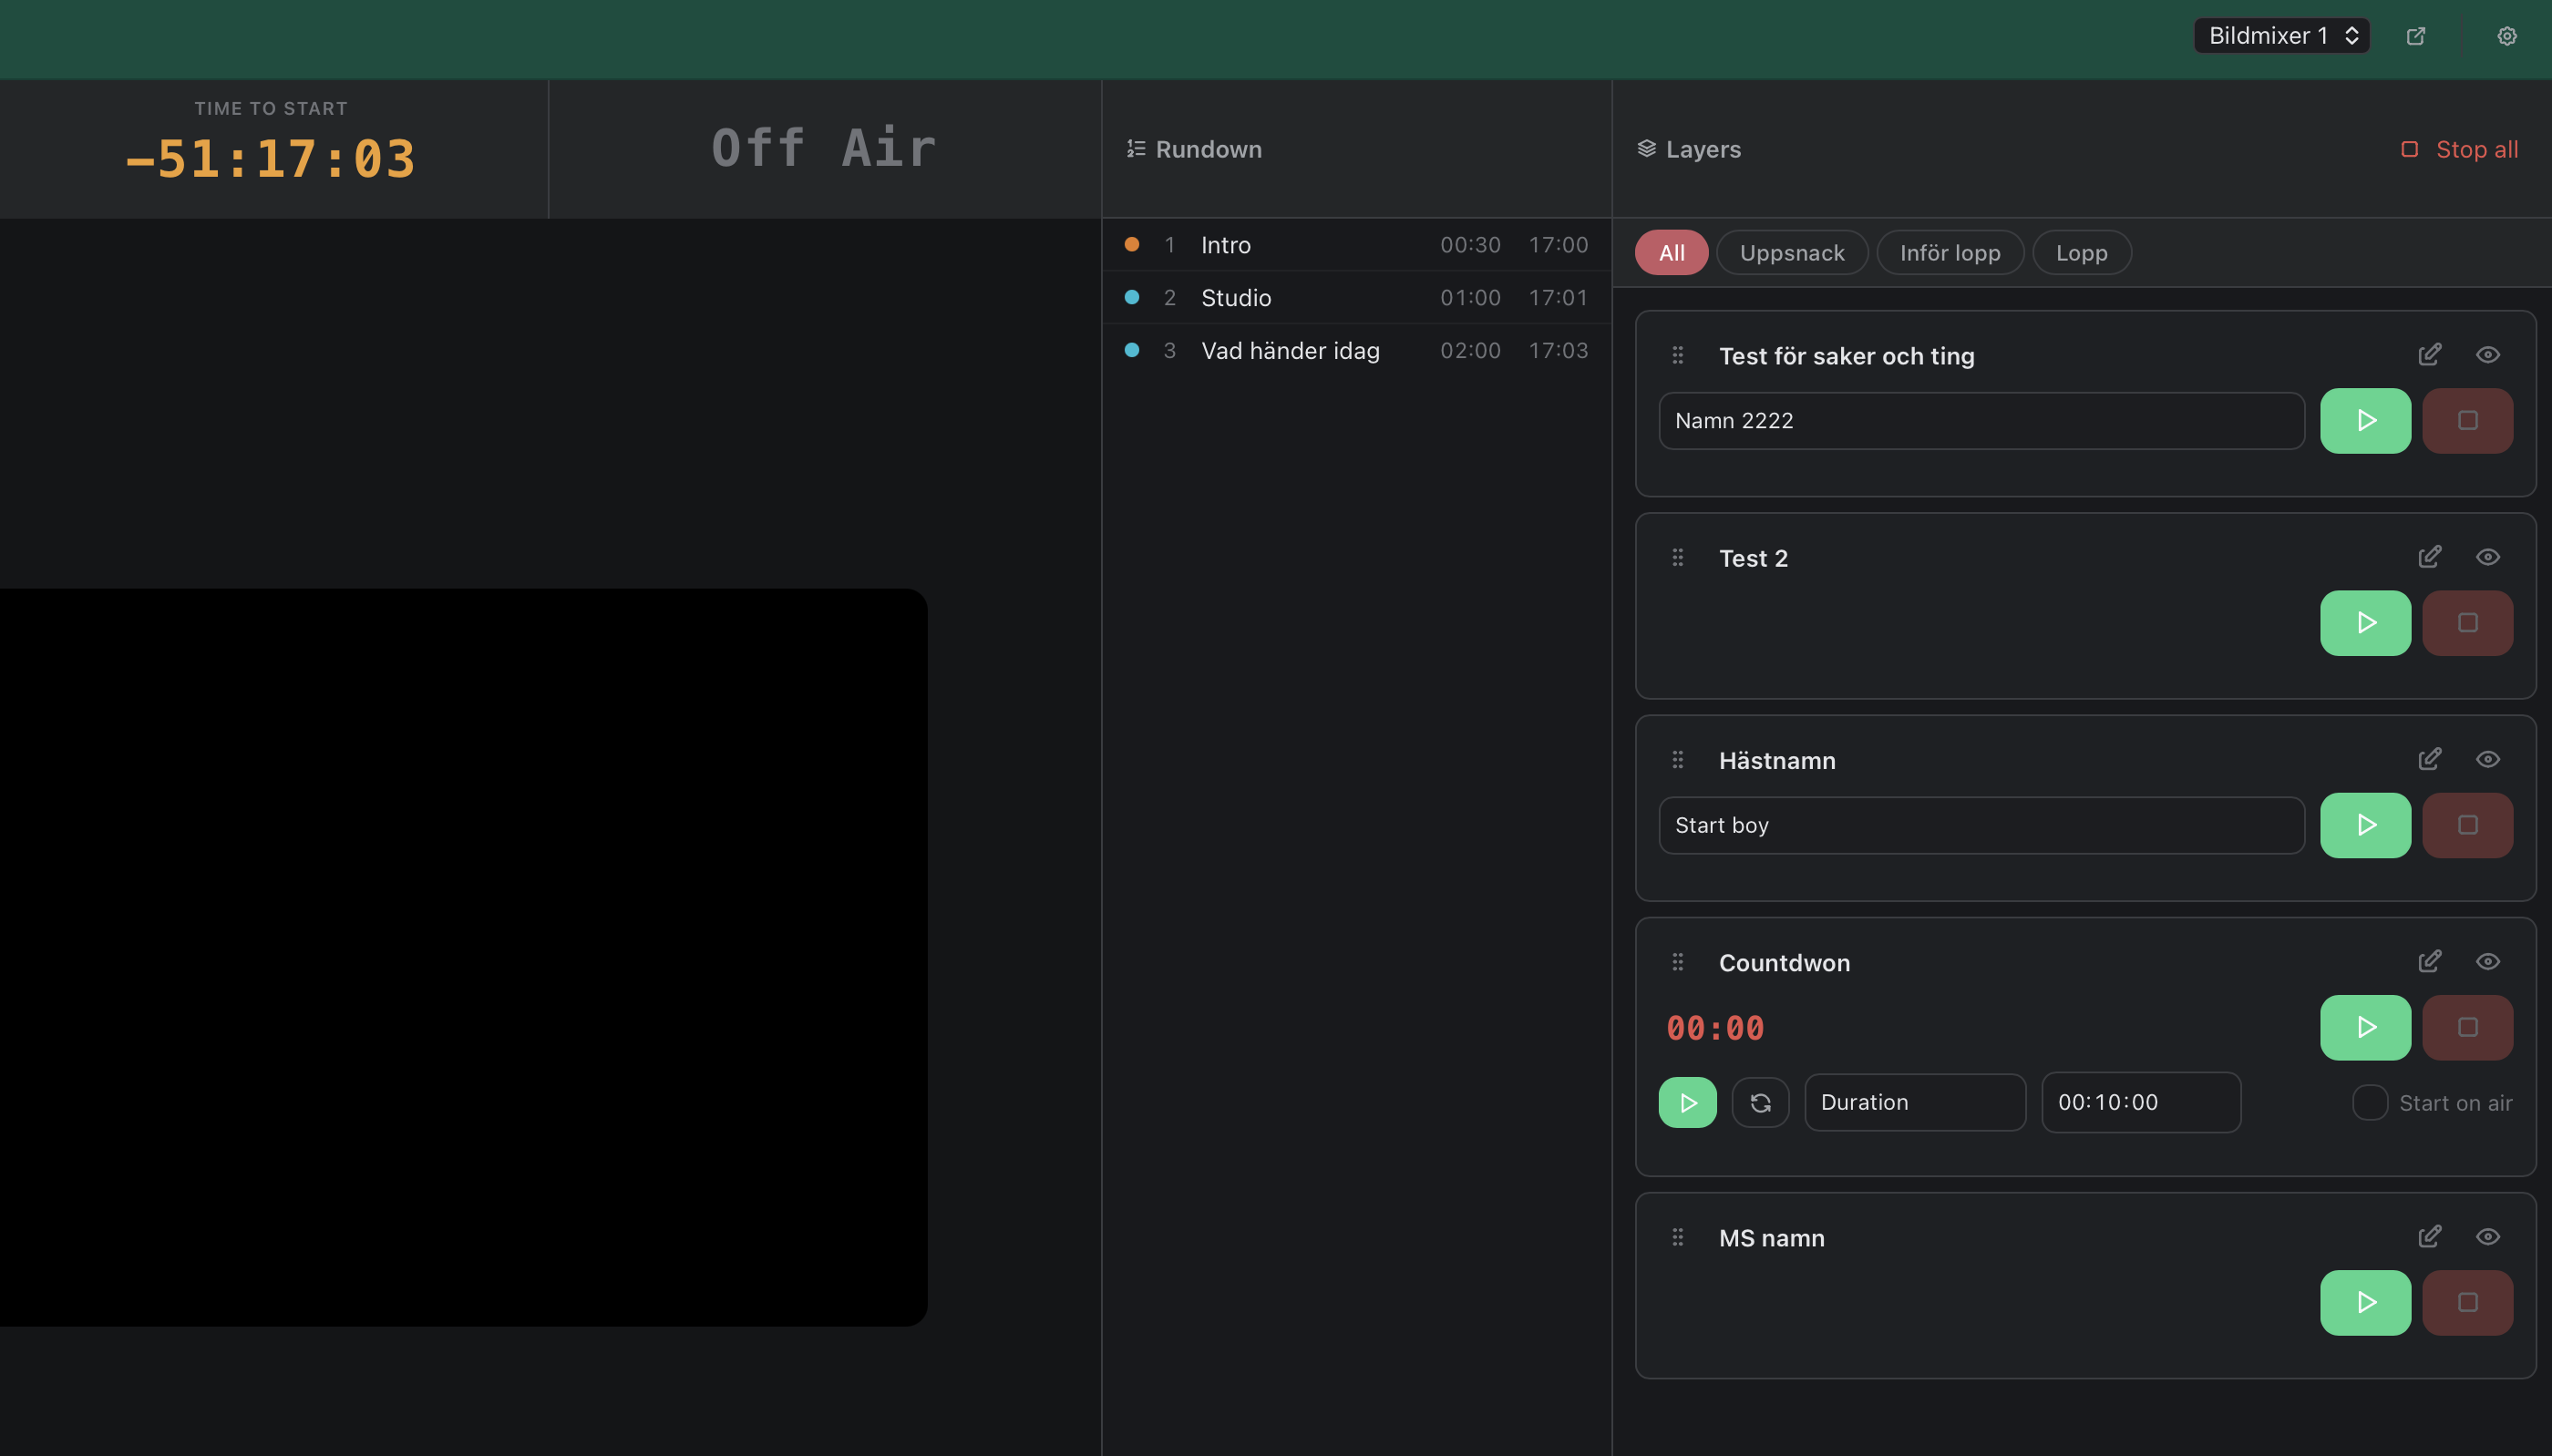Click Stop all layers button
This screenshot has height=1456, width=2552.
click(2459, 149)
